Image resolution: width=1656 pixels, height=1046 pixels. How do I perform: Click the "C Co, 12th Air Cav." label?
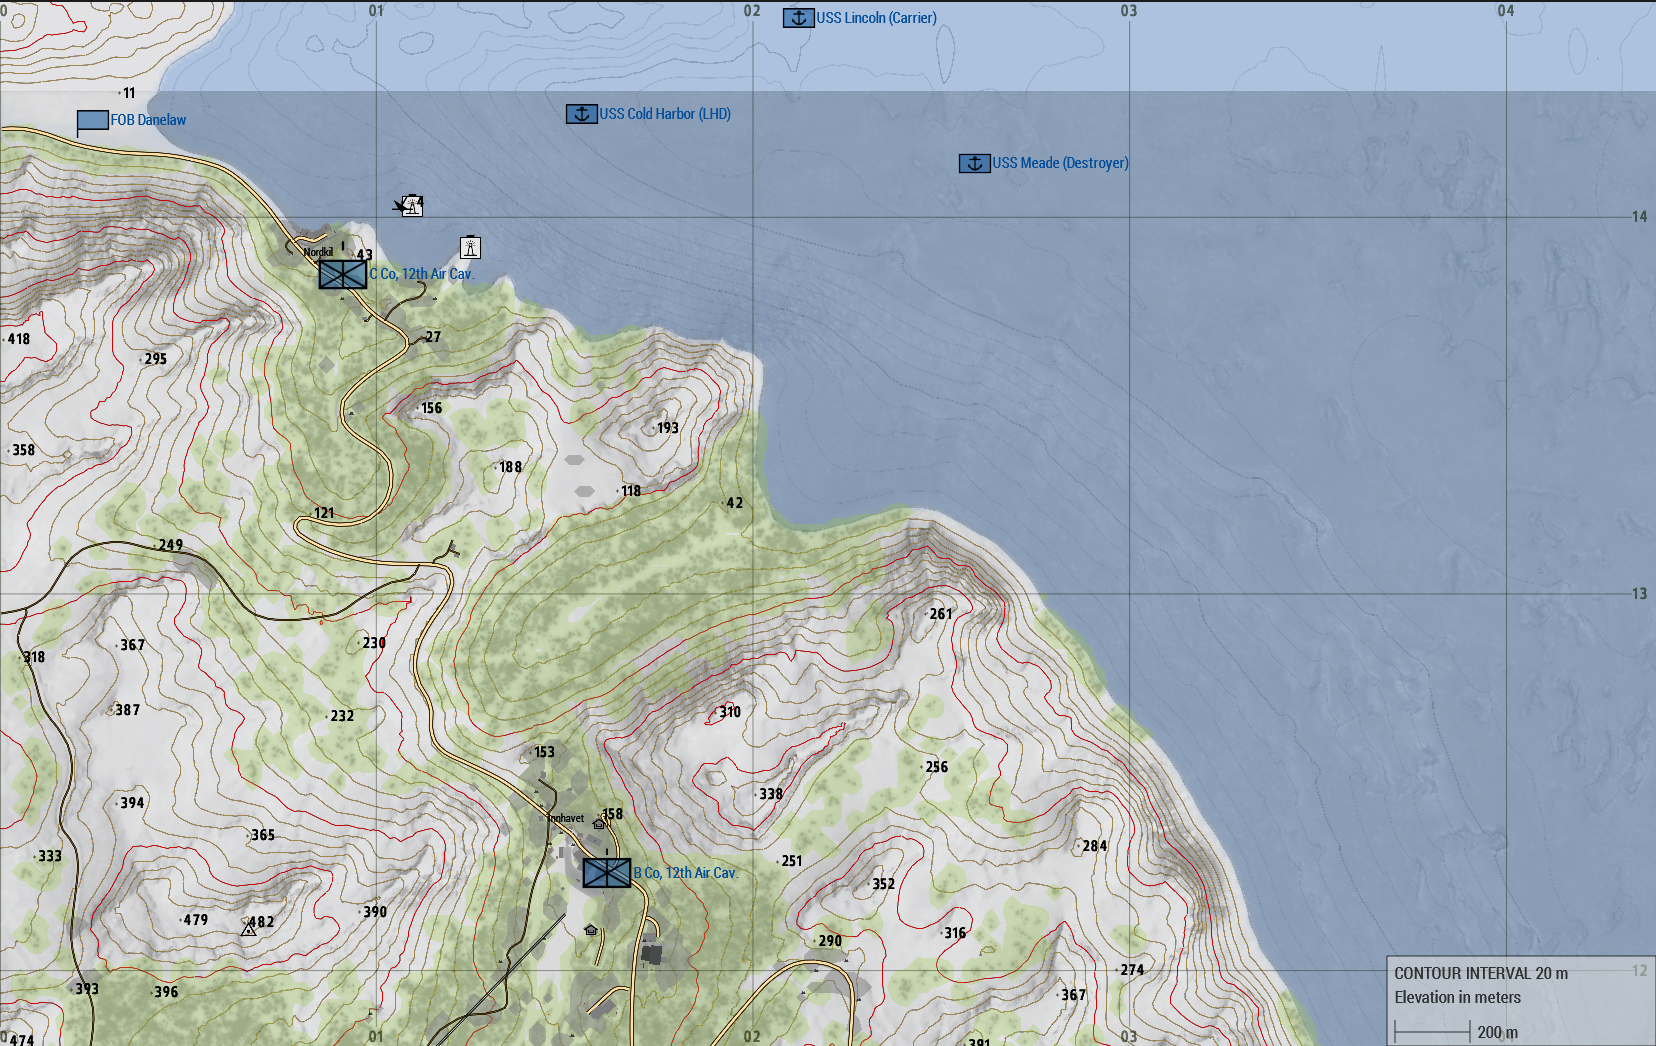coord(421,274)
